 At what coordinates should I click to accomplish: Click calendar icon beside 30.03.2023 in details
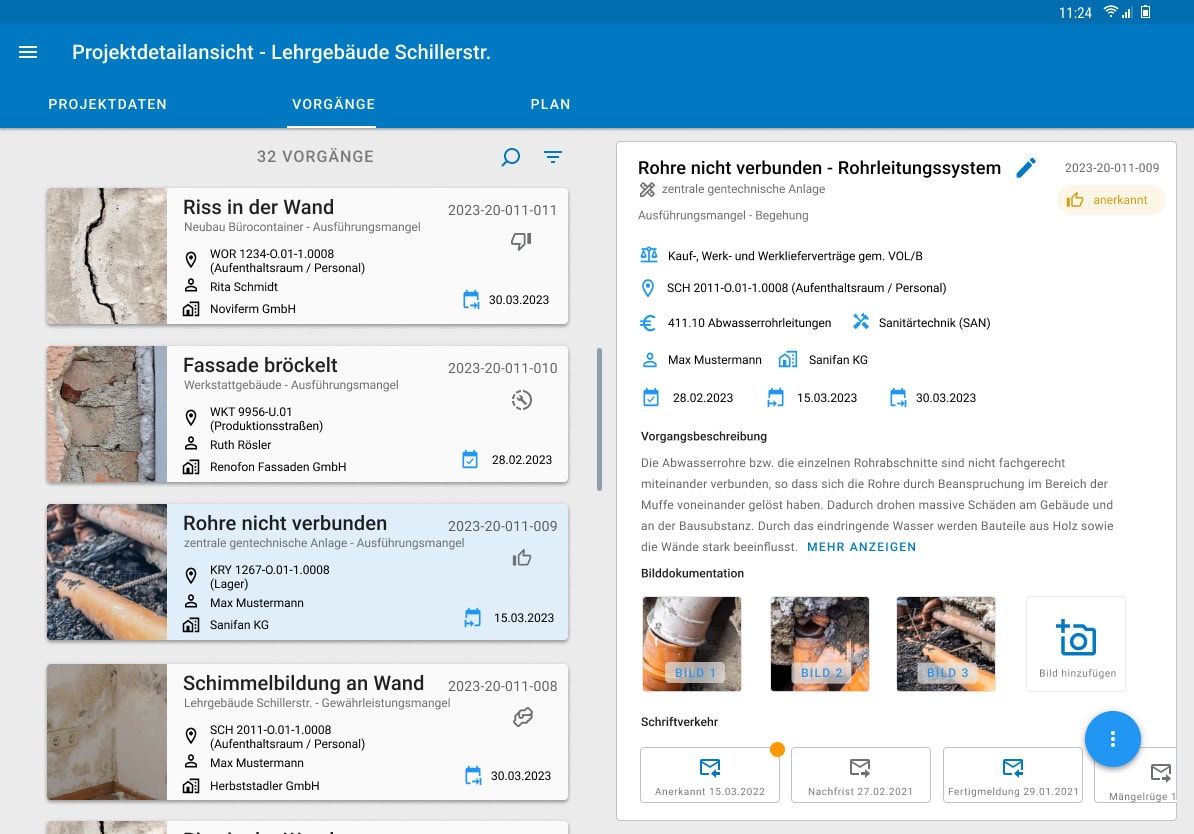point(899,398)
